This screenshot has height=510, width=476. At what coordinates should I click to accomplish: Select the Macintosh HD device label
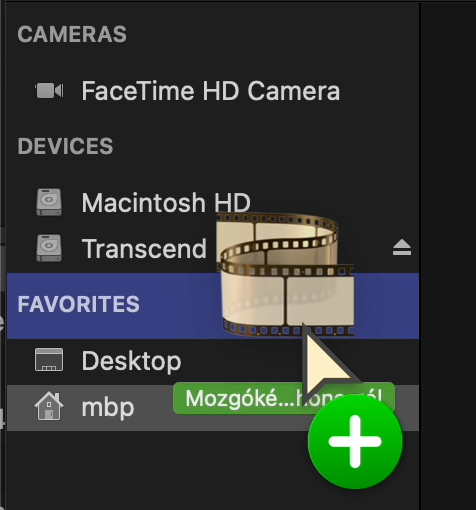pos(166,202)
